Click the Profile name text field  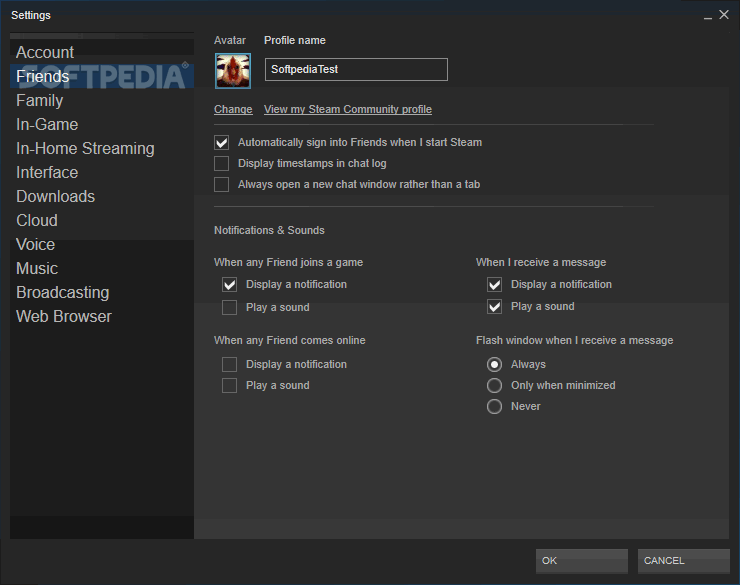tap(356, 69)
